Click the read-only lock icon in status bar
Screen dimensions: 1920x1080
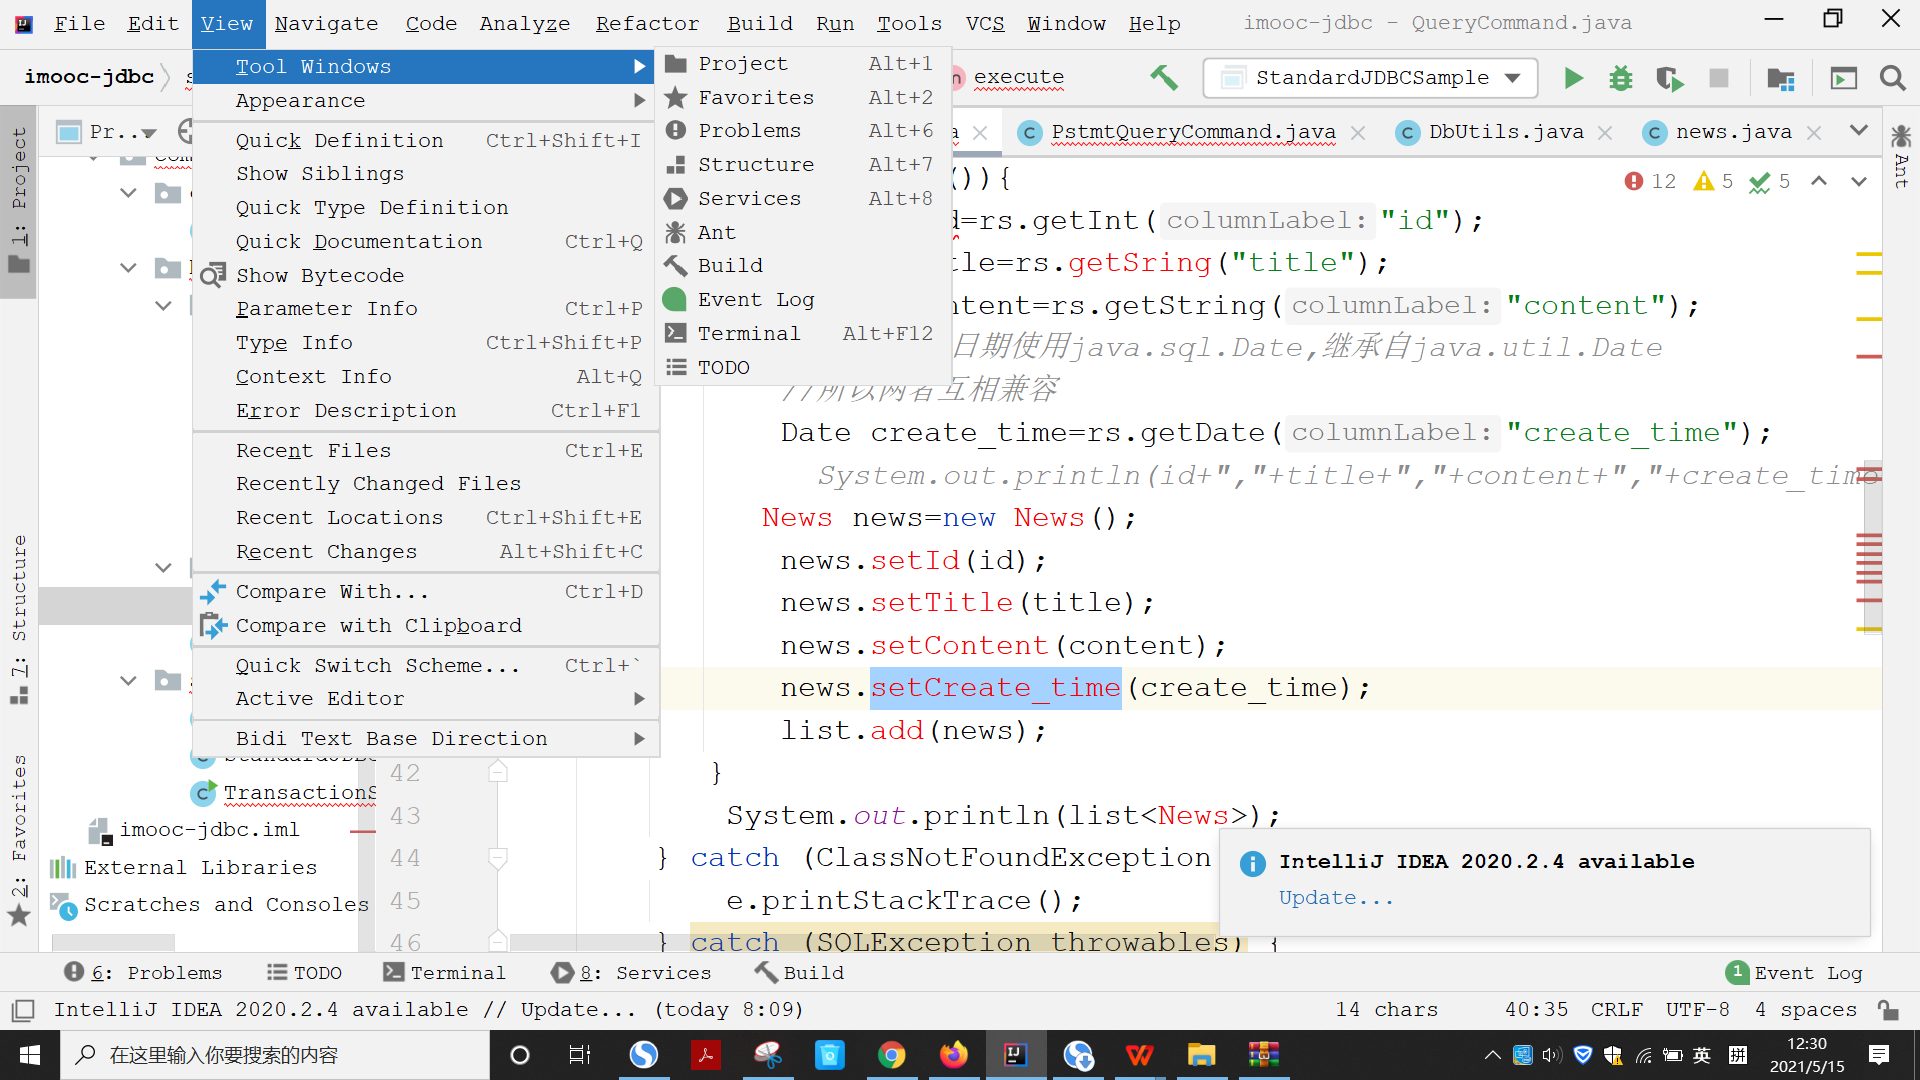1888,1010
